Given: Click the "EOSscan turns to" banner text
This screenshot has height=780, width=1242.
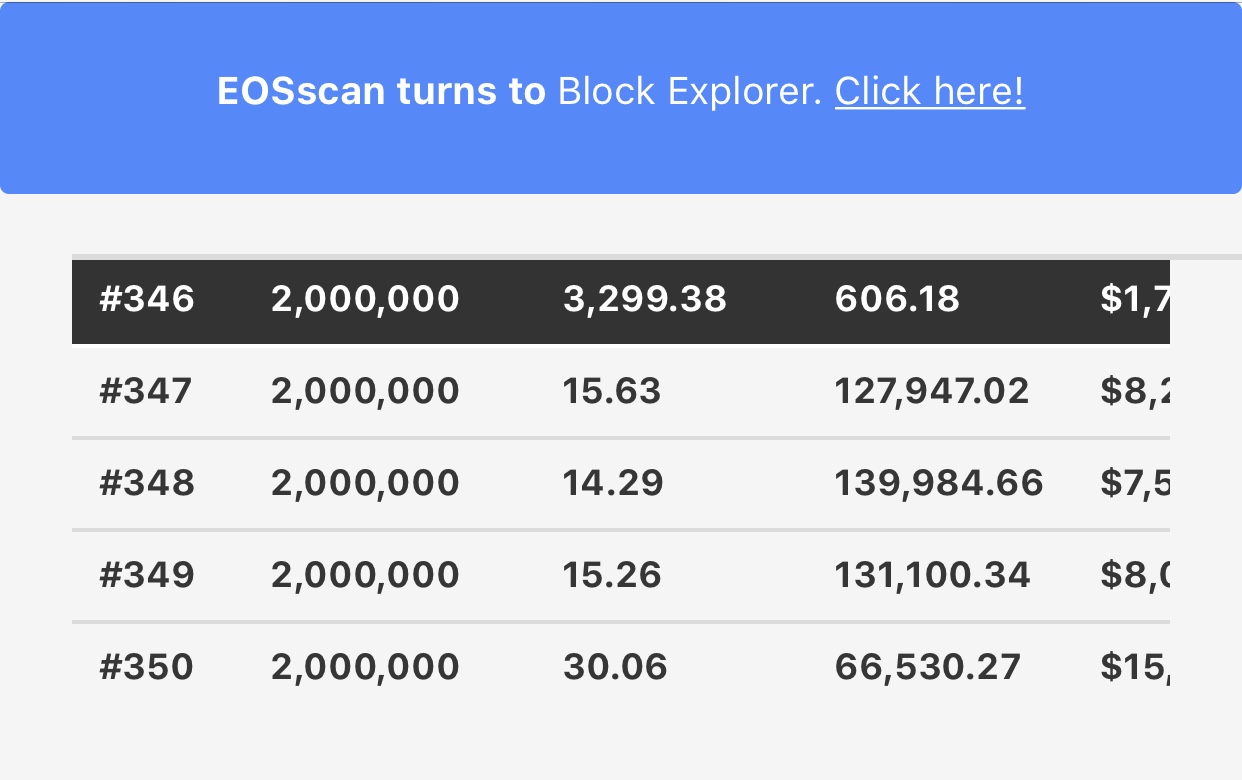Looking at the screenshot, I should tap(381, 92).
